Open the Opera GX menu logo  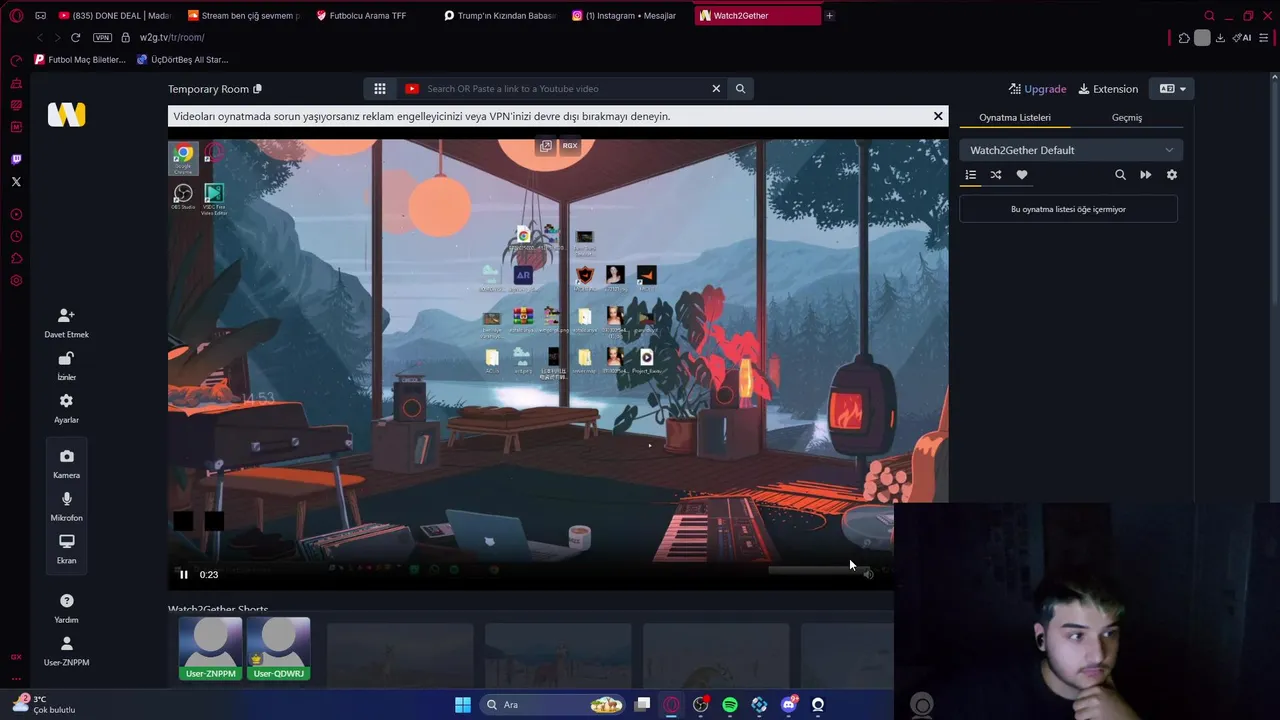pos(16,15)
